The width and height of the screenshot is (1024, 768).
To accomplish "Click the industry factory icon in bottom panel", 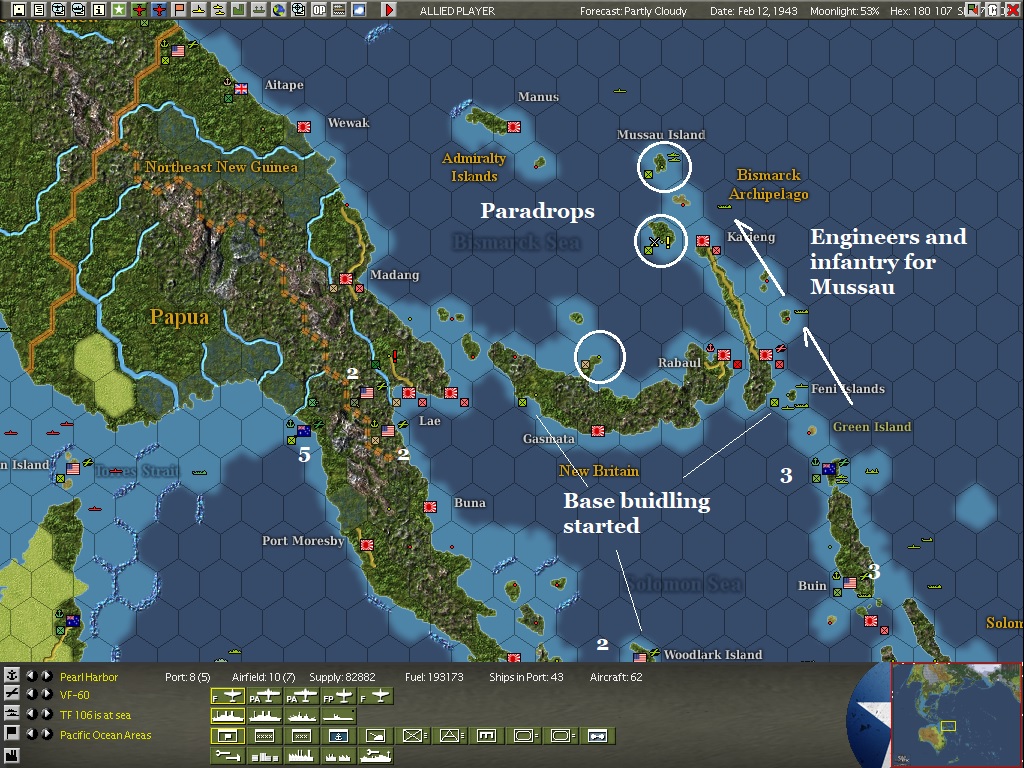I will pyautogui.click(x=12, y=756).
